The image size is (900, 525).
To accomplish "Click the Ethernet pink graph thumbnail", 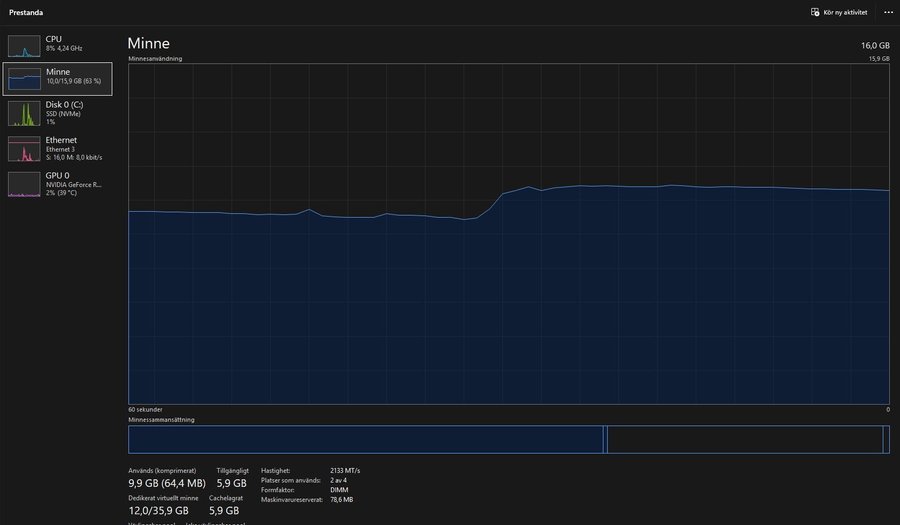I will [25, 149].
